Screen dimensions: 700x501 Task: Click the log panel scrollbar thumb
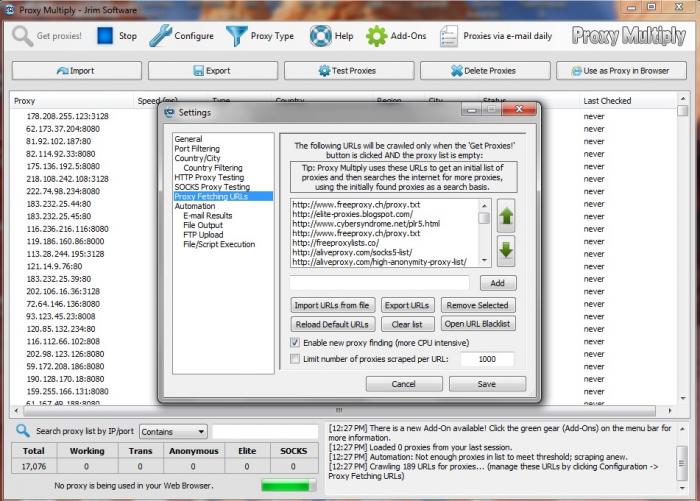pyautogui.click(x=682, y=463)
